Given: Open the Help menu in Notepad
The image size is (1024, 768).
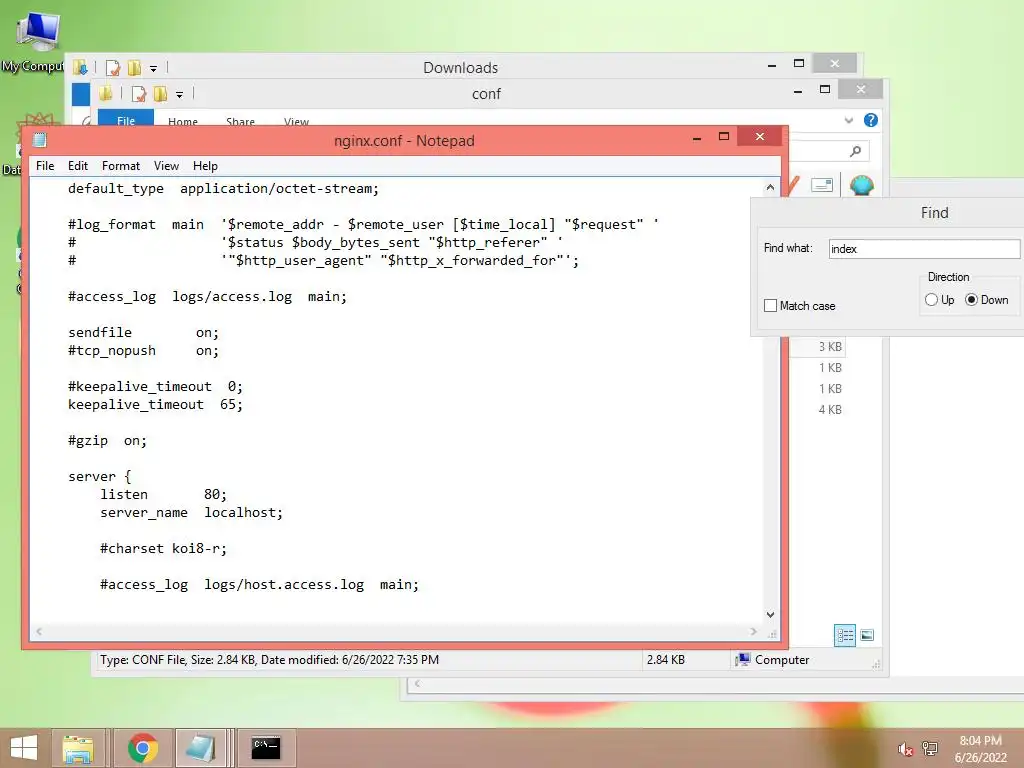Looking at the screenshot, I should pyautogui.click(x=205, y=166).
